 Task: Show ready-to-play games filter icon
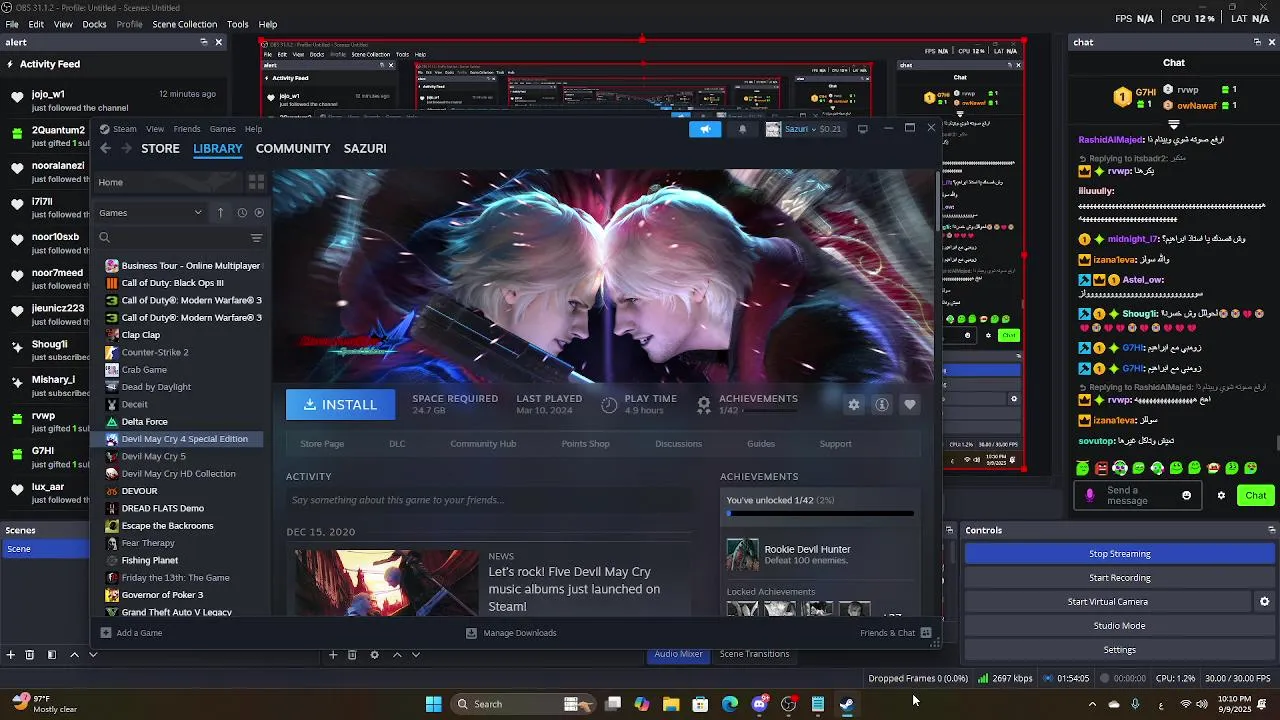click(259, 213)
